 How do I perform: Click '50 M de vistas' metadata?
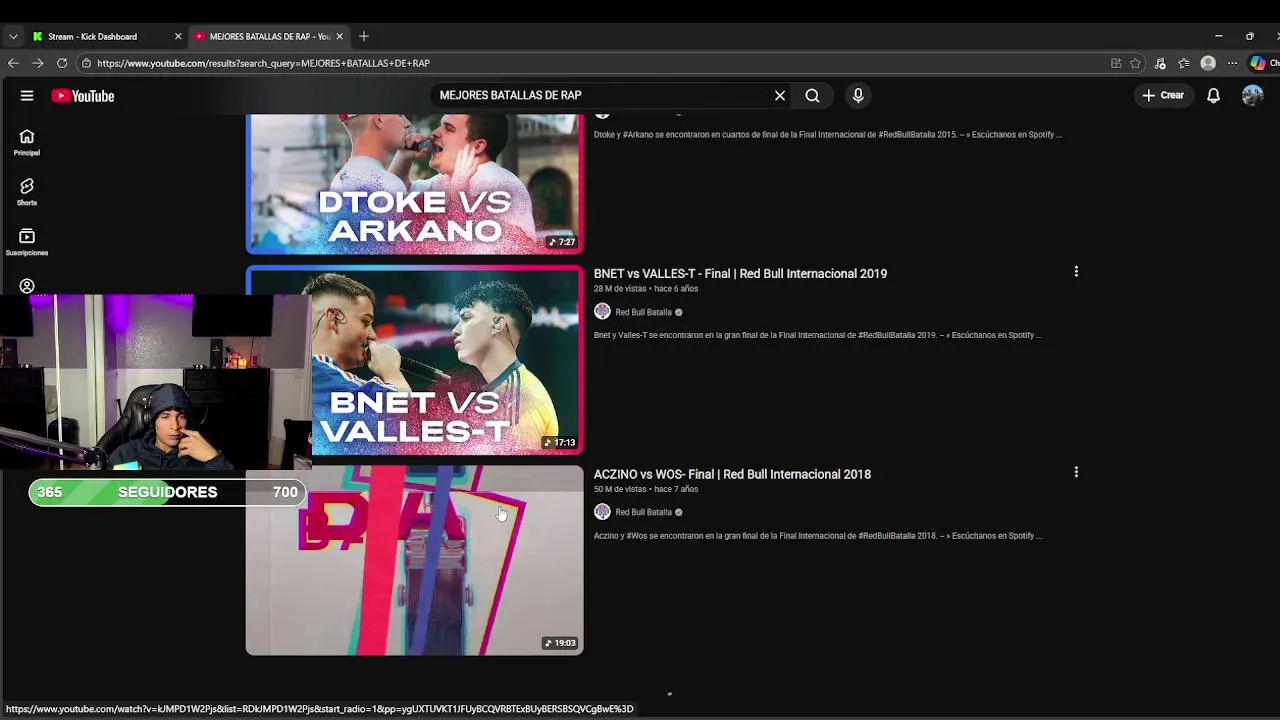620,489
